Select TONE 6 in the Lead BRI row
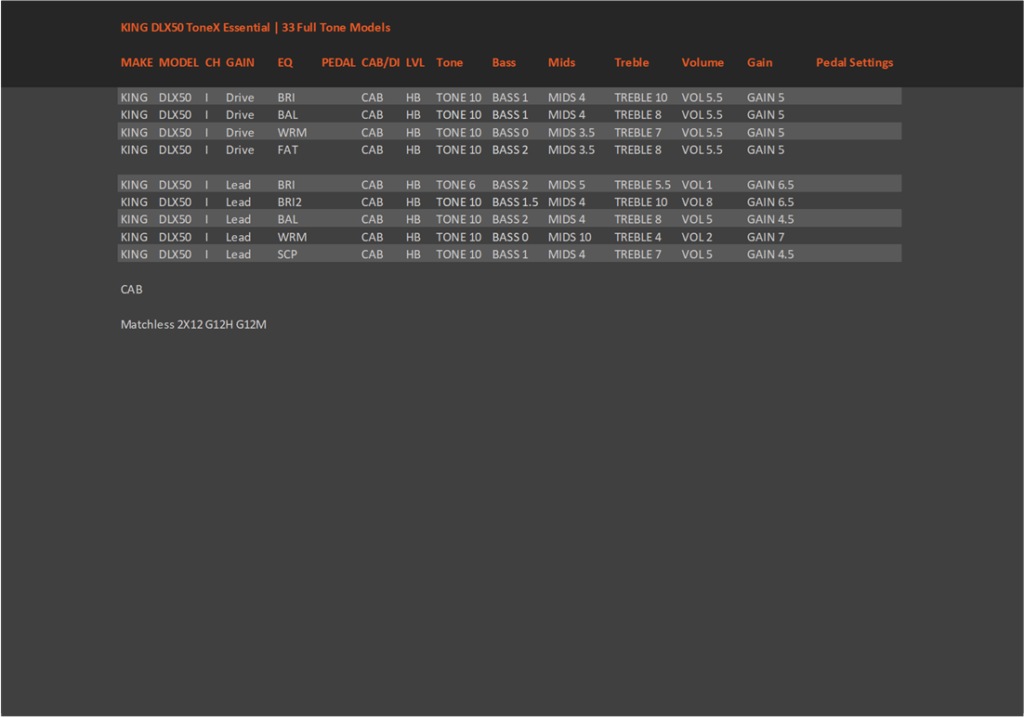The height and width of the screenshot is (717, 1024). 456,185
